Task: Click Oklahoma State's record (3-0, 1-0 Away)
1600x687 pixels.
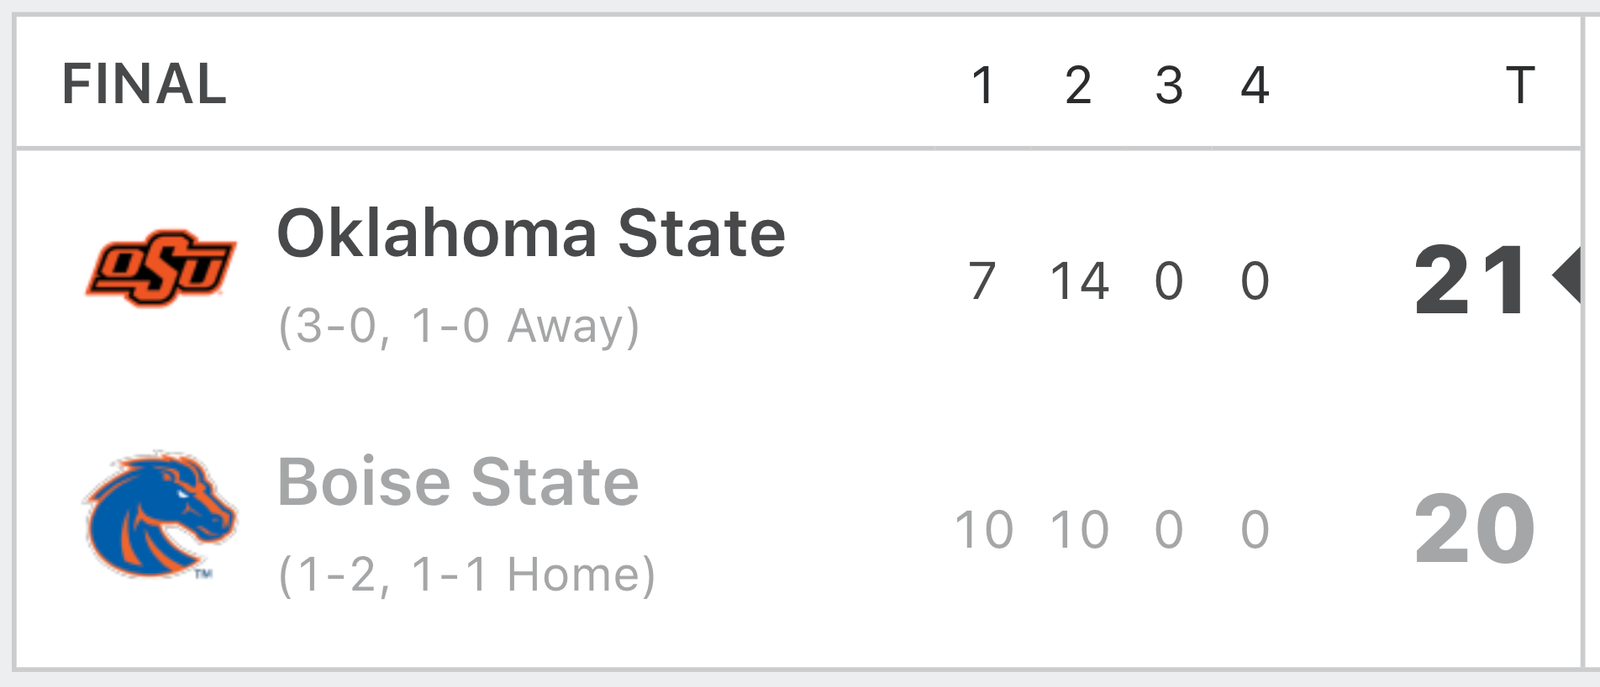Action: pos(459,326)
